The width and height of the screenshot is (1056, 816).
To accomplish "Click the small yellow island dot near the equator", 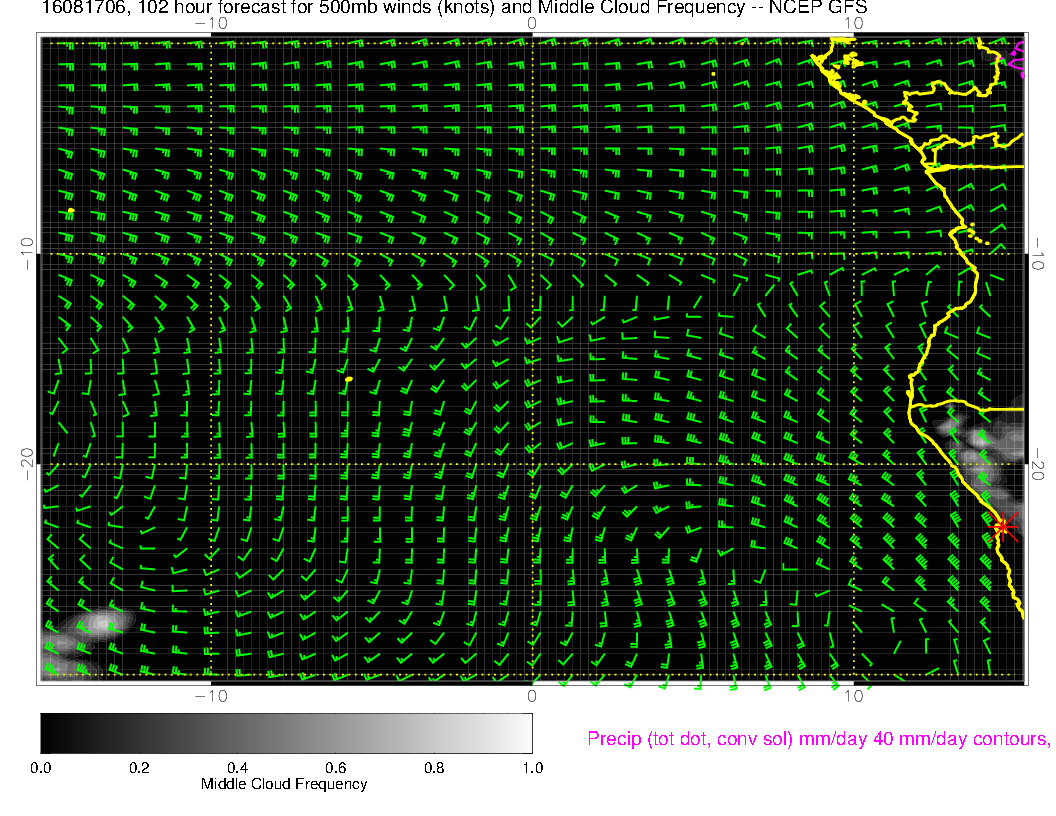I will coord(712,73).
